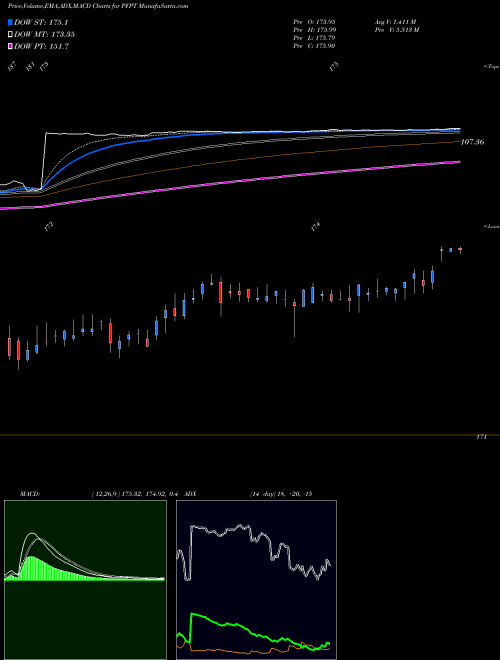The width and height of the screenshot is (500, 660).
Task: Click the green MACD histogram chart
Action: click(85, 580)
